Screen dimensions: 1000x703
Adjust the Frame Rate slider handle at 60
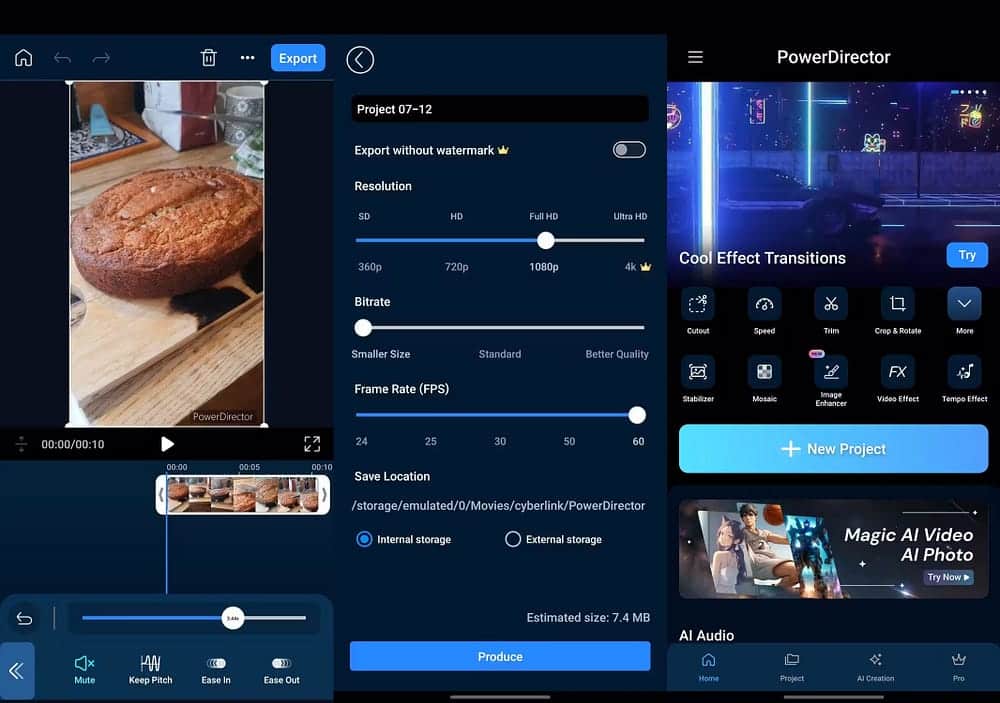(x=636, y=415)
